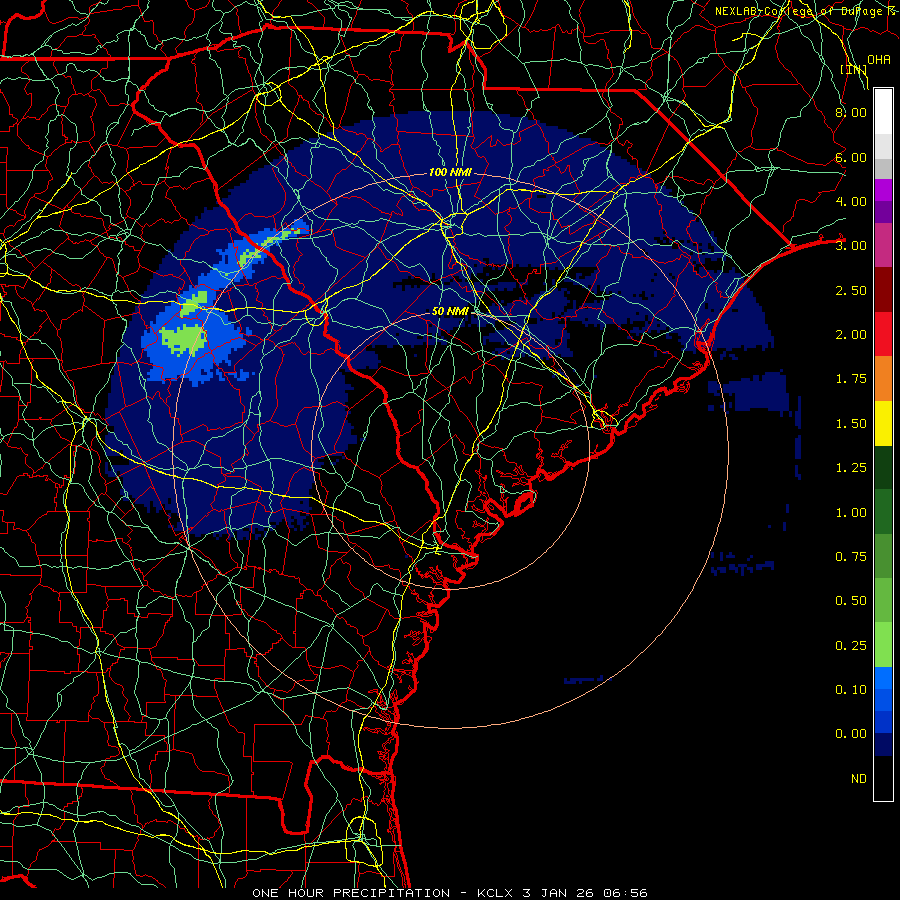Click the white legend color block

tap(883, 112)
